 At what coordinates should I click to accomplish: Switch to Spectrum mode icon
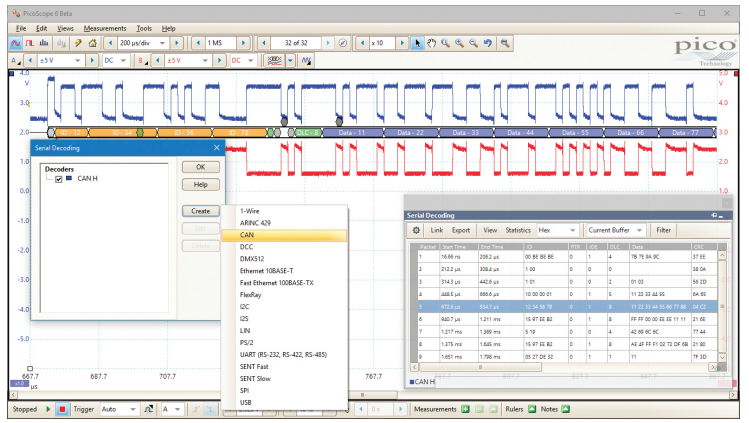(x=44, y=43)
